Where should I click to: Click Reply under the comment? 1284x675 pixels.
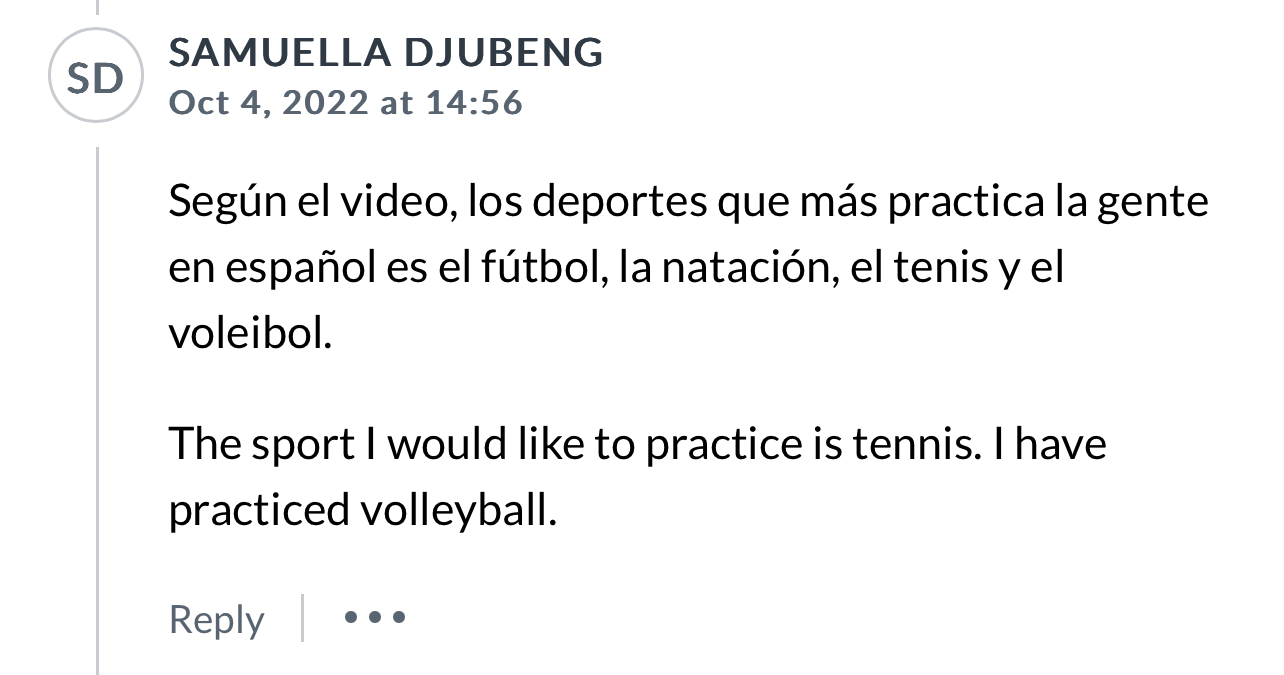tap(216, 619)
